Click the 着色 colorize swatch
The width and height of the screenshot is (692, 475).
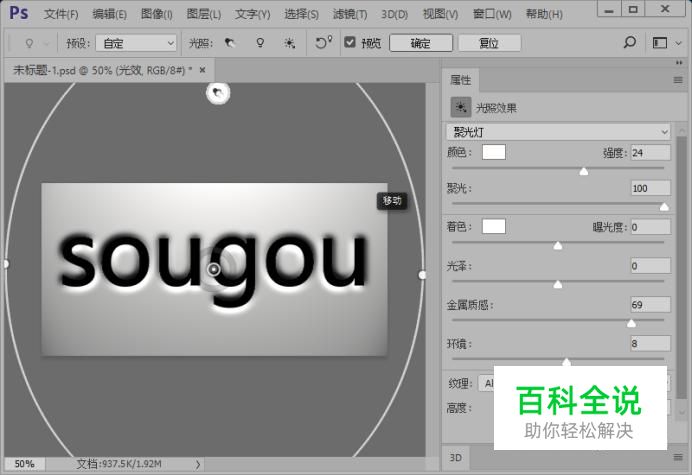click(x=494, y=226)
